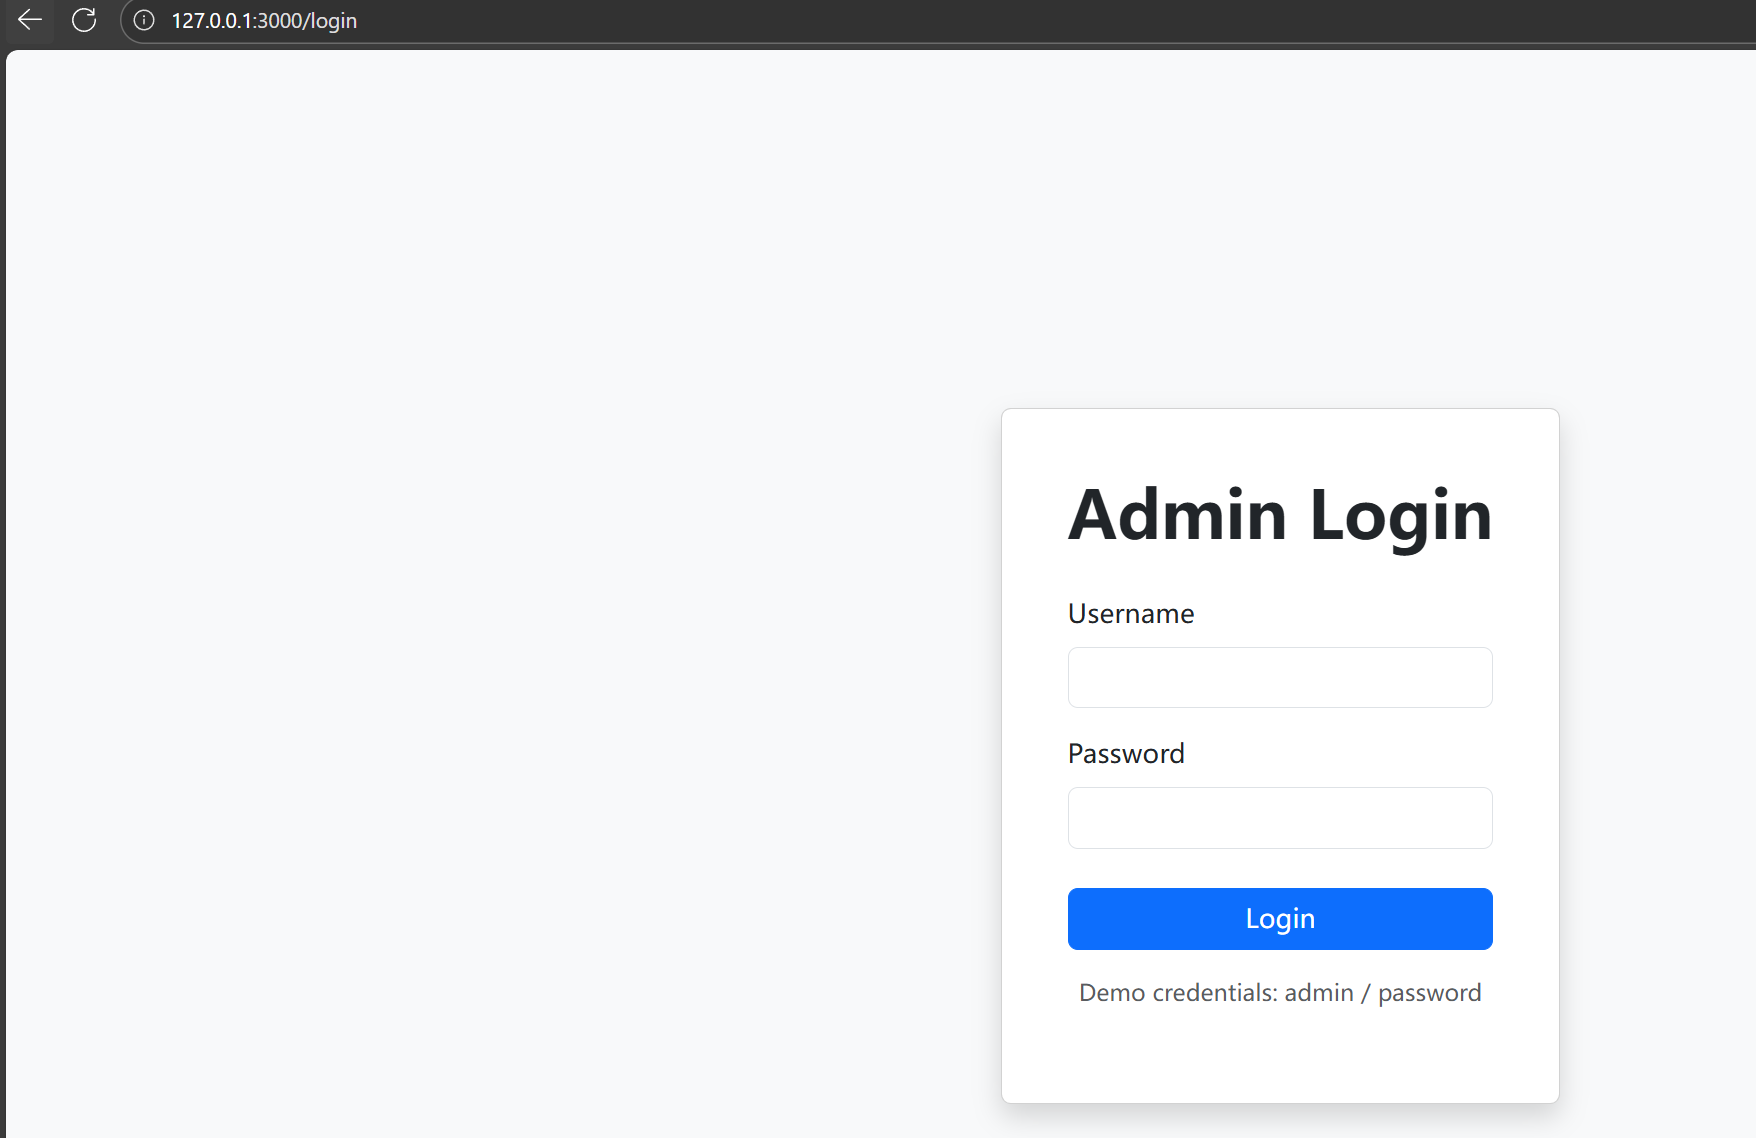1756x1138 pixels.
Task: Click the Password field label
Action: click(1125, 753)
